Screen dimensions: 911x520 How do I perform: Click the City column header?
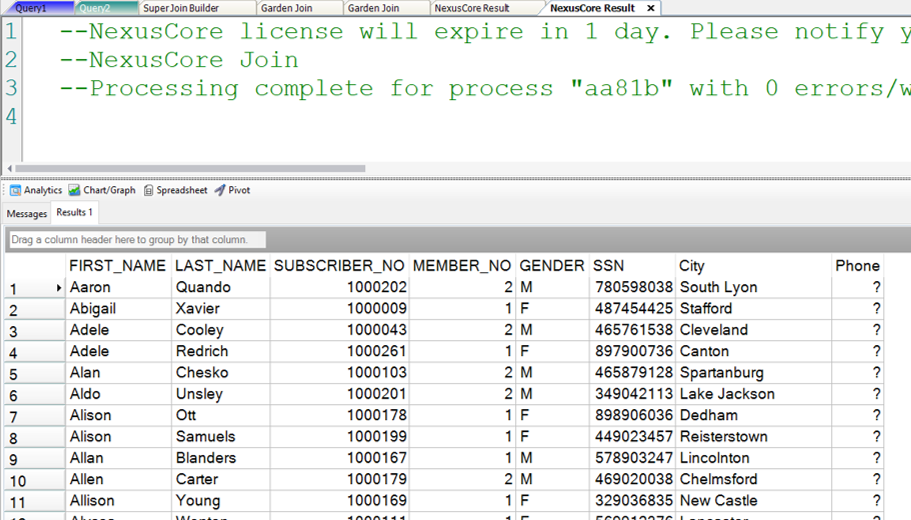point(692,266)
